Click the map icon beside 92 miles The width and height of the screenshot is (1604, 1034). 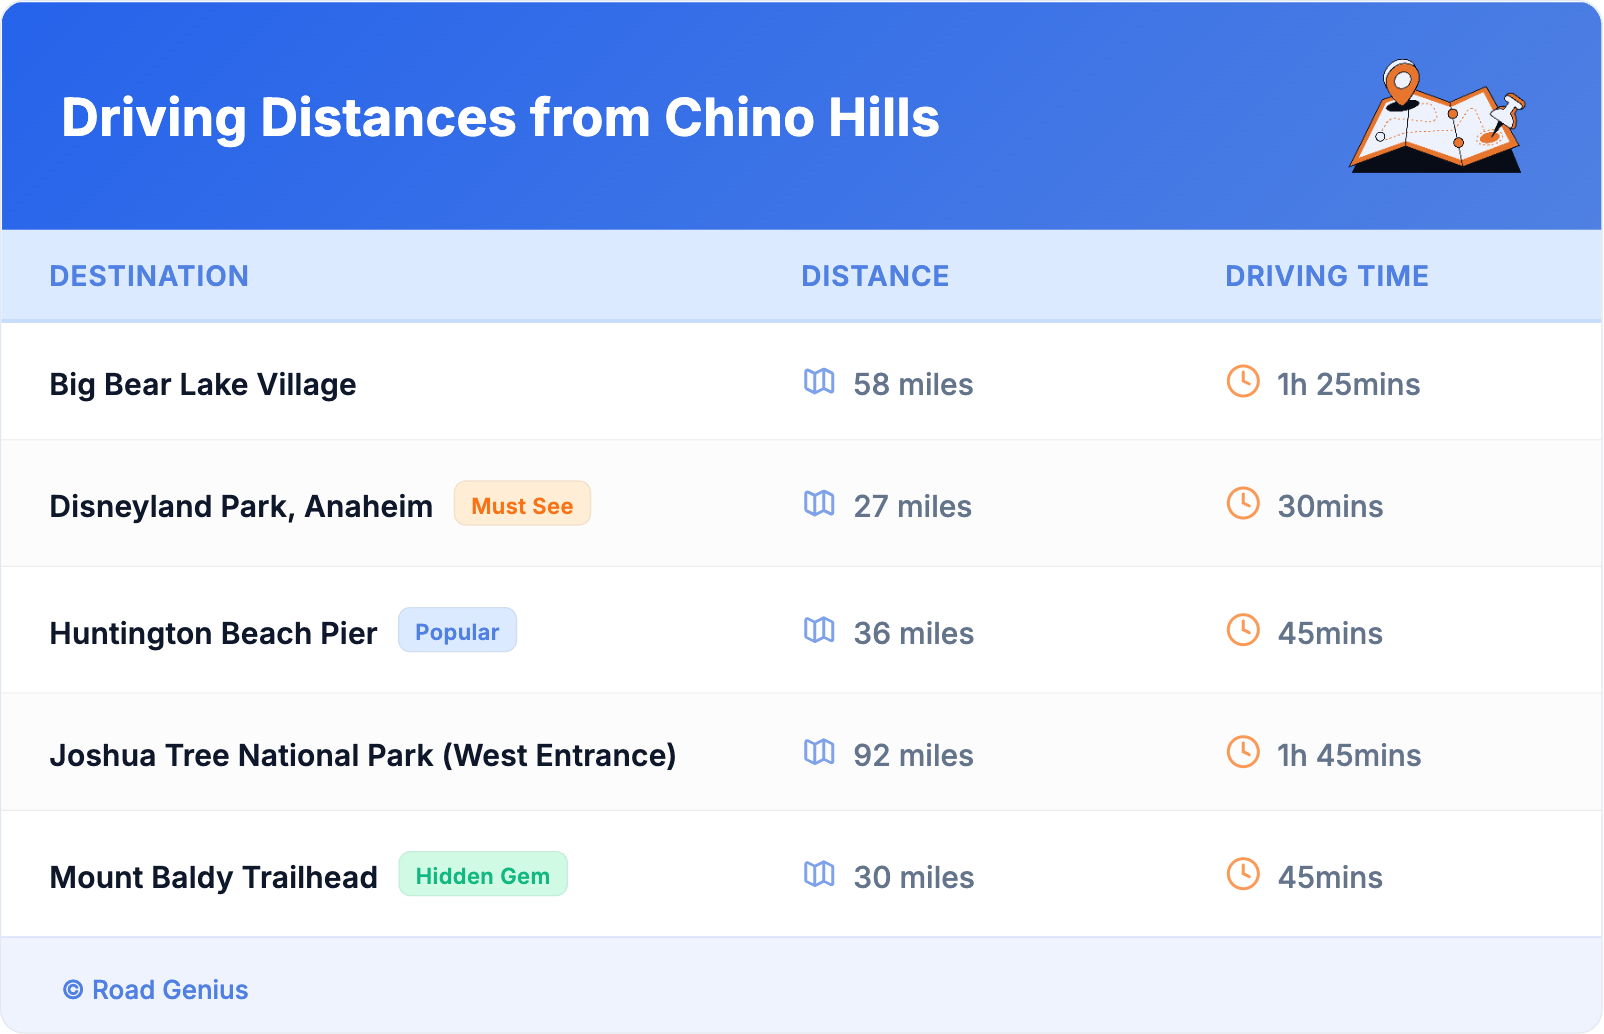[819, 752]
